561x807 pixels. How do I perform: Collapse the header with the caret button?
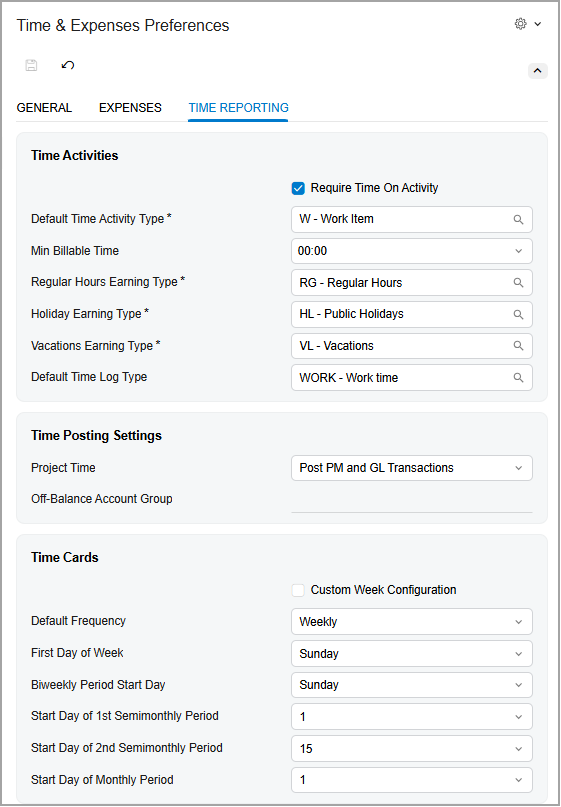tap(537, 71)
